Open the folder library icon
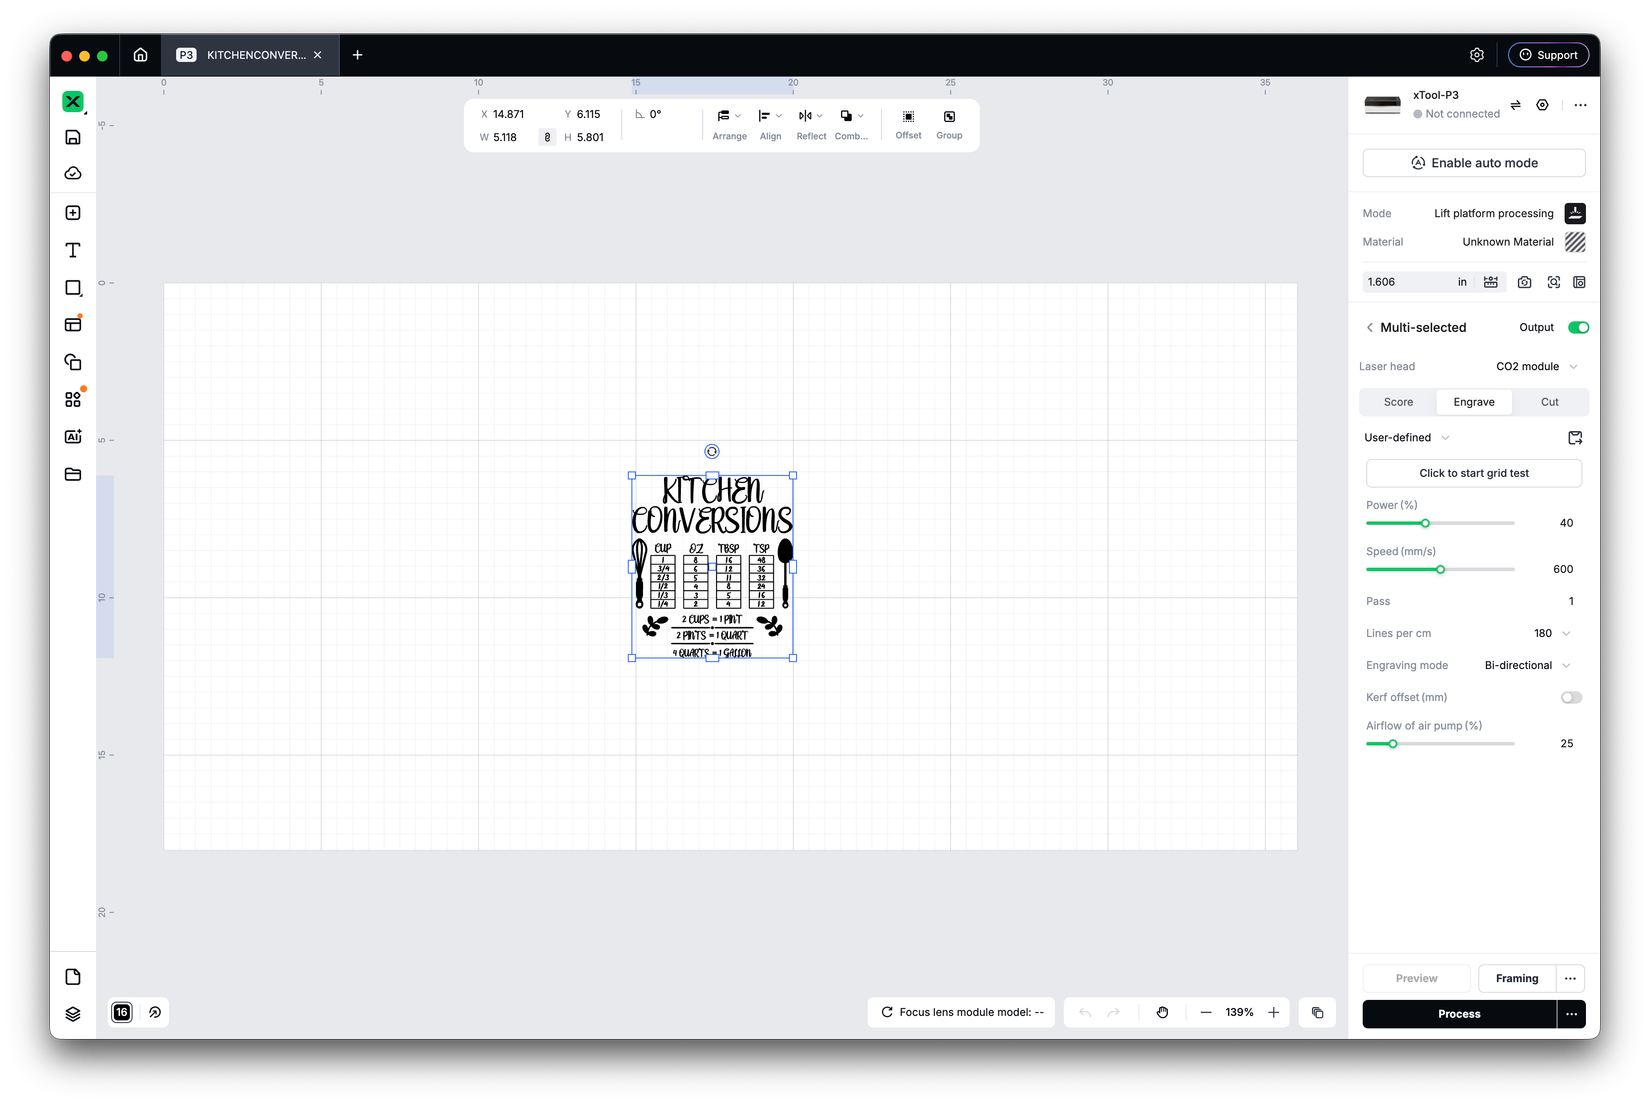1650x1105 pixels. click(x=73, y=474)
